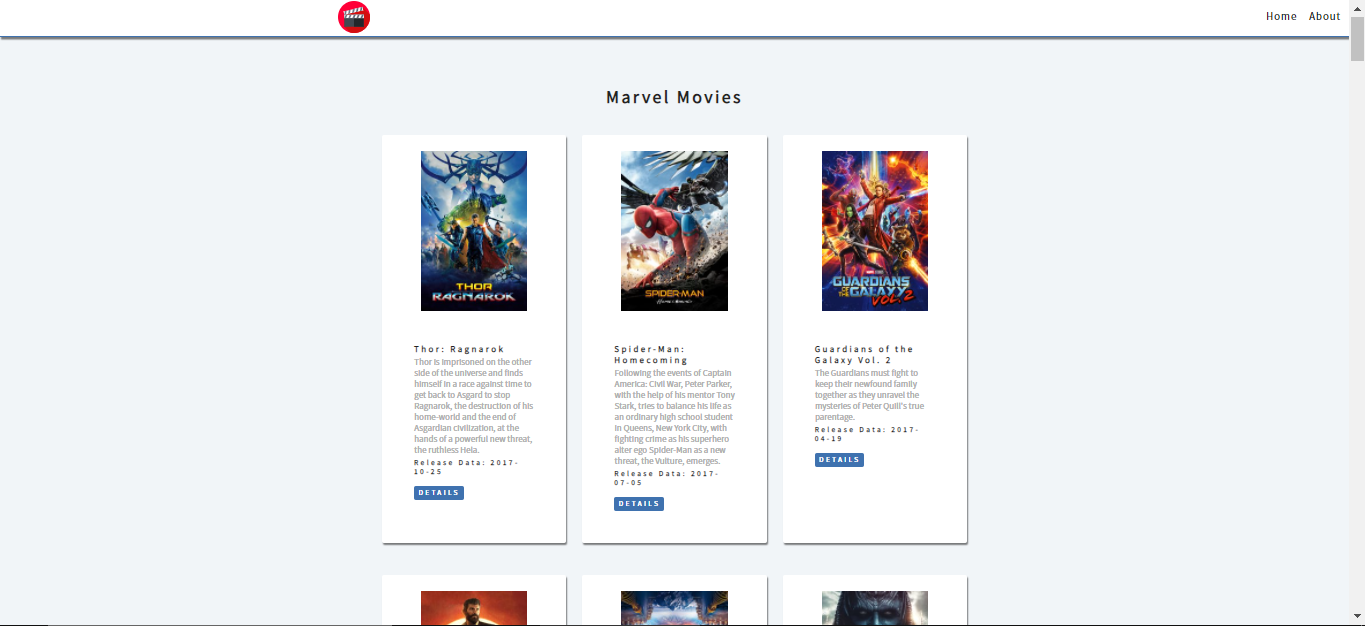This screenshot has width=1365, height=626.
Task: Open Details for Thor: Ragnarok
Action: point(439,493)
